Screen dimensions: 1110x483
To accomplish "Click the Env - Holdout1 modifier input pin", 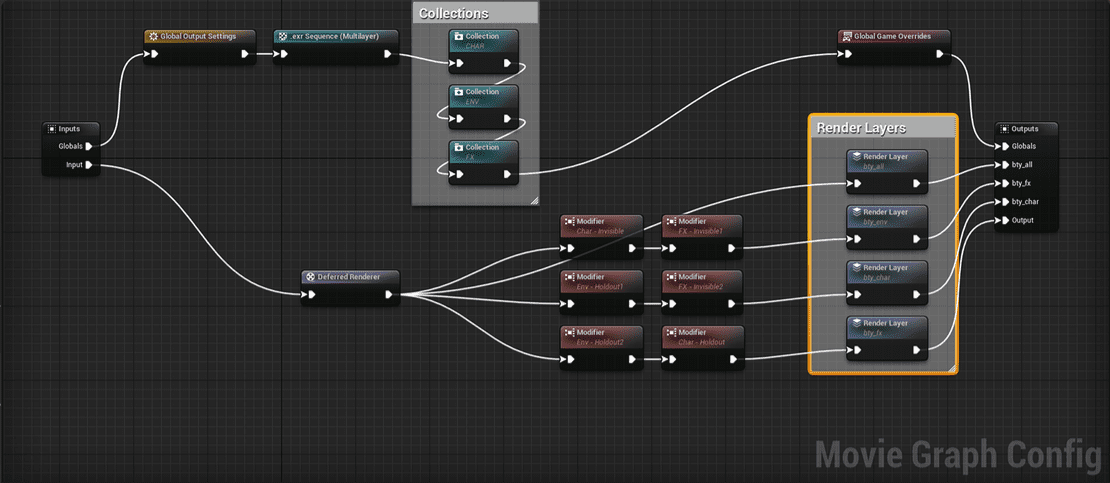I will coord(571,304).
